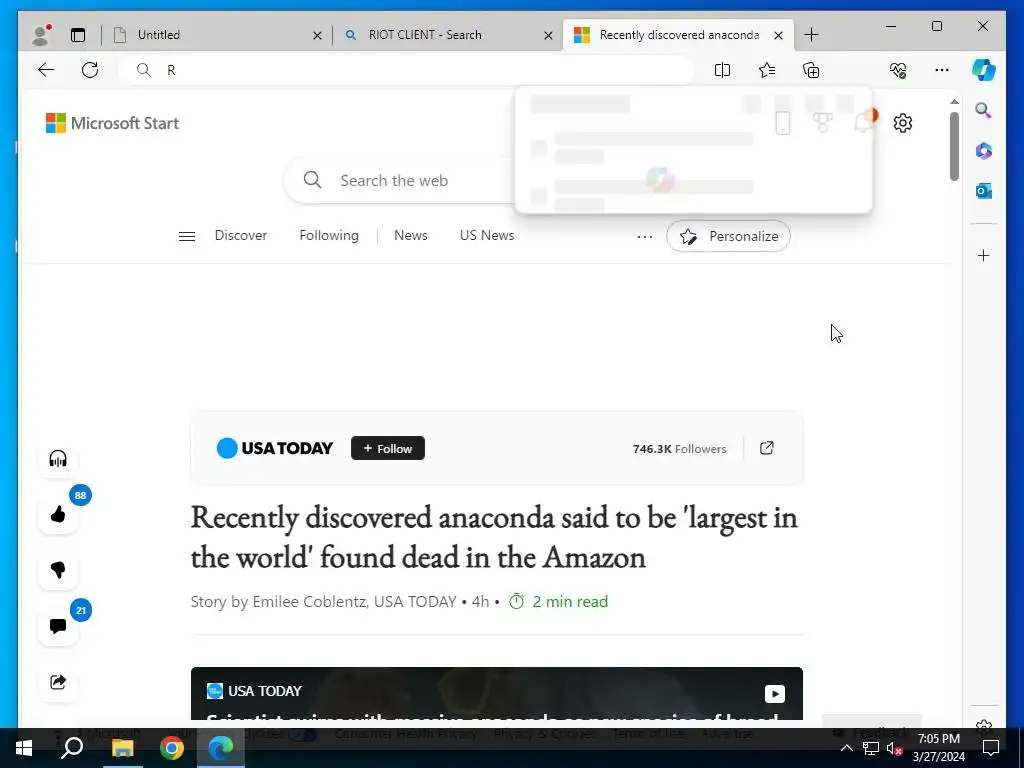Viewport: 1024px width, 768px height.
Task: Select the Following feed tab
Action: pos(329,235)
